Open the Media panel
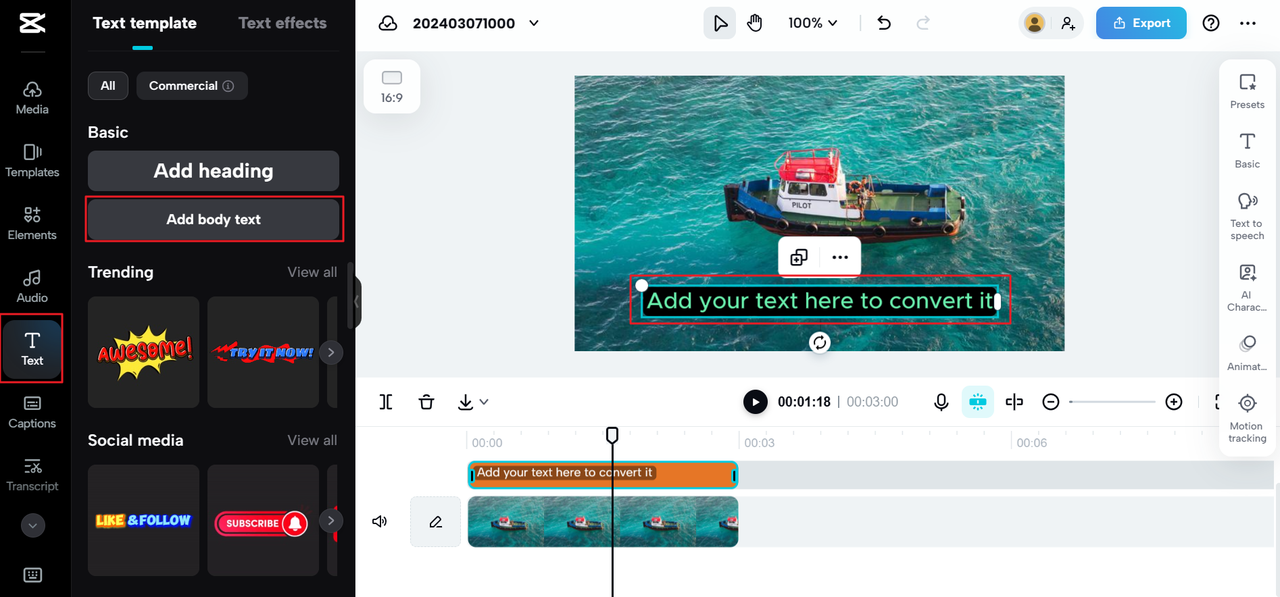Screen dimensions: 1280x597 pyautogui.click(x=32, y=97)
